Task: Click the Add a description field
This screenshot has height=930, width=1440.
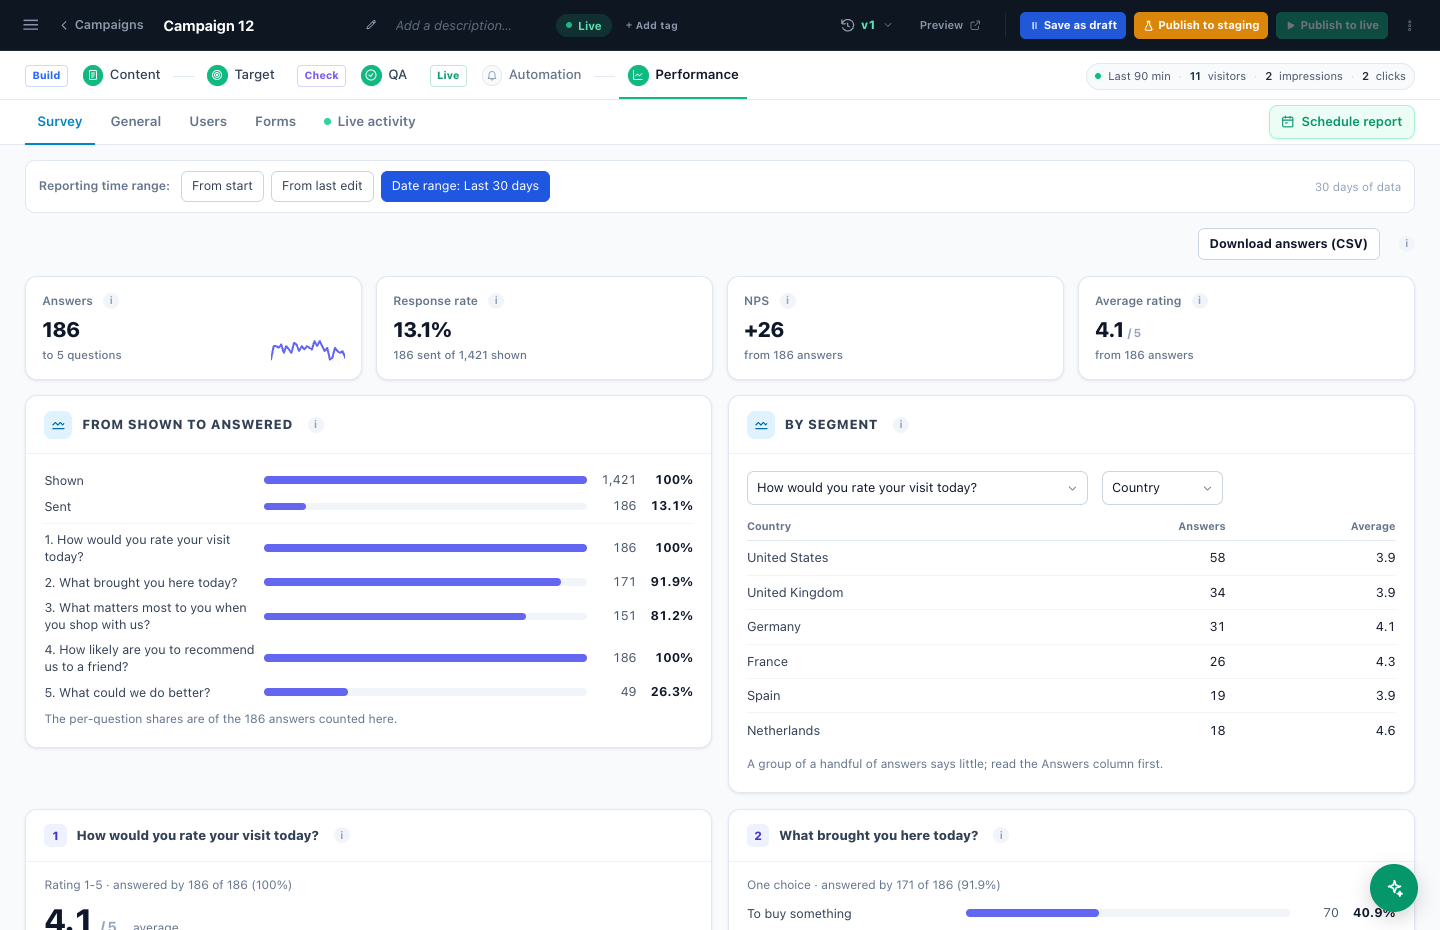Action: point(453,25)
